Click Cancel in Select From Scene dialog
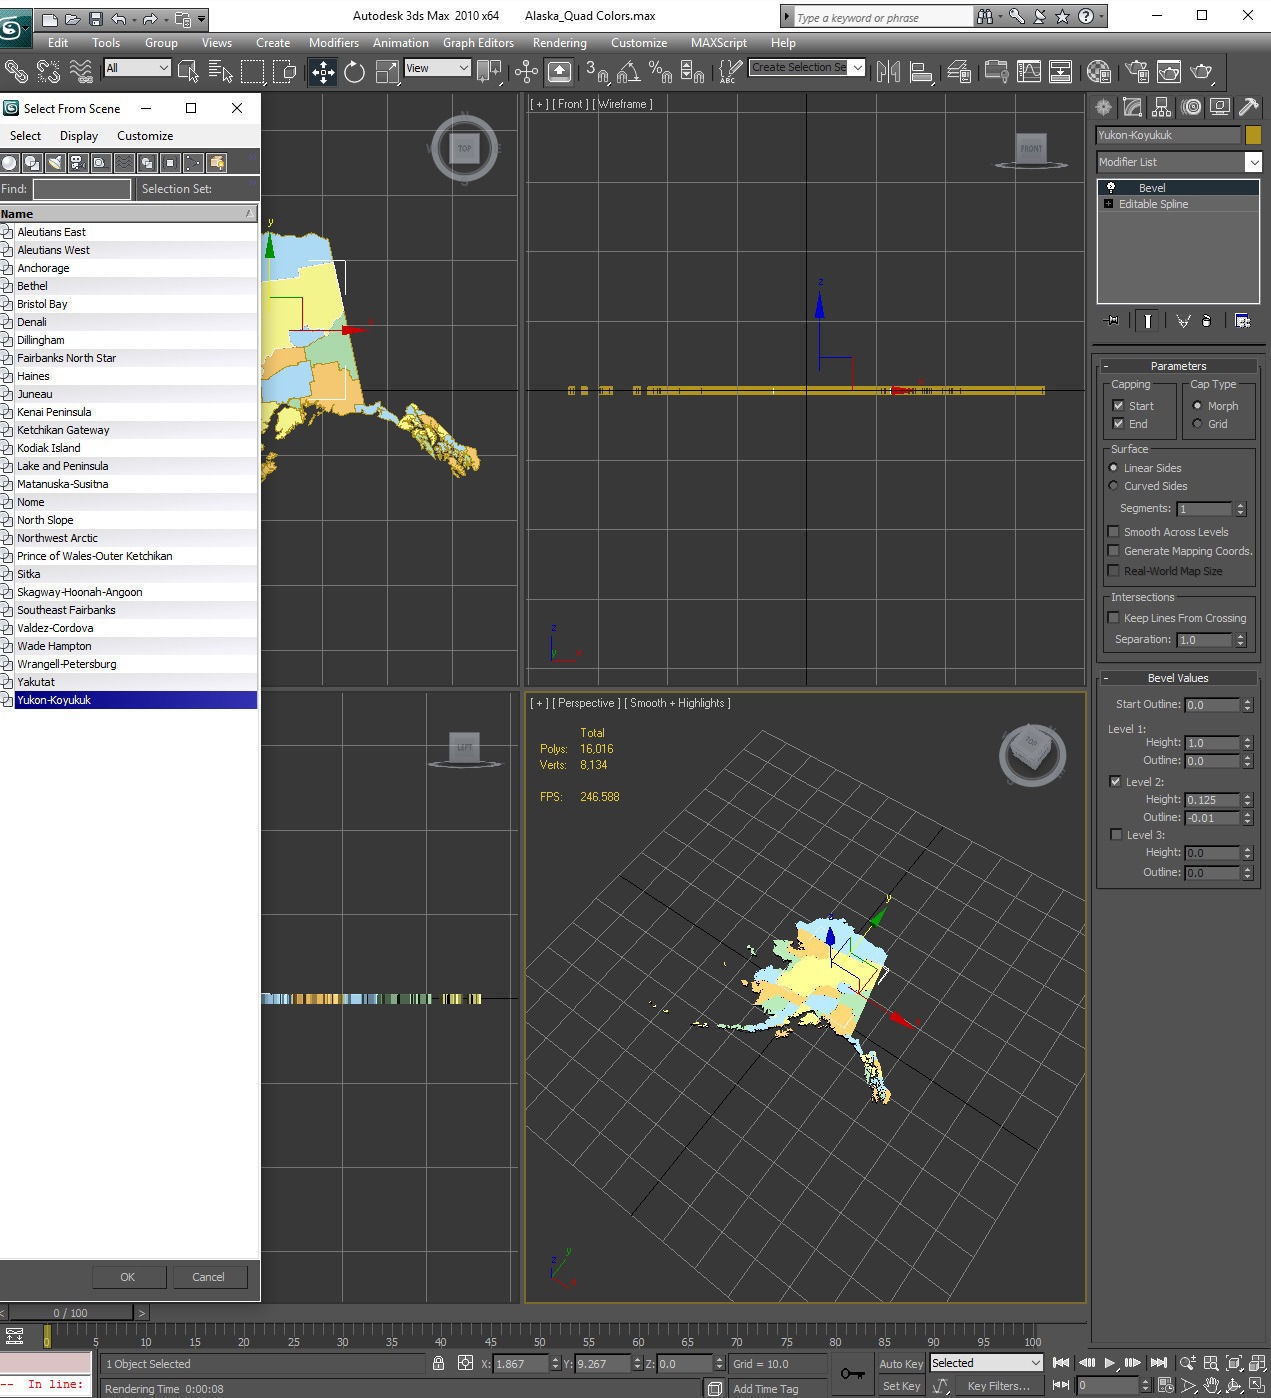This screenshot has height=1398, width=1271. click(x=208, y=1277)
